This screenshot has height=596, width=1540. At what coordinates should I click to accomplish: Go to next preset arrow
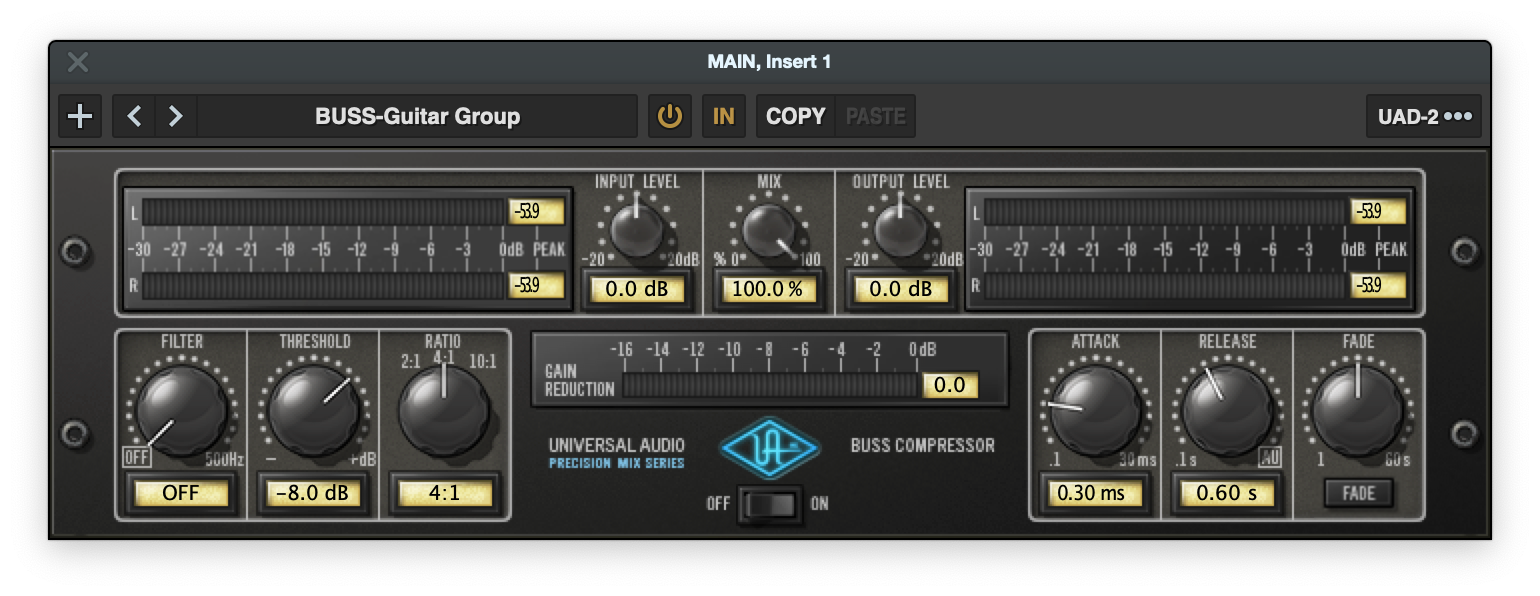pos(176,116)
